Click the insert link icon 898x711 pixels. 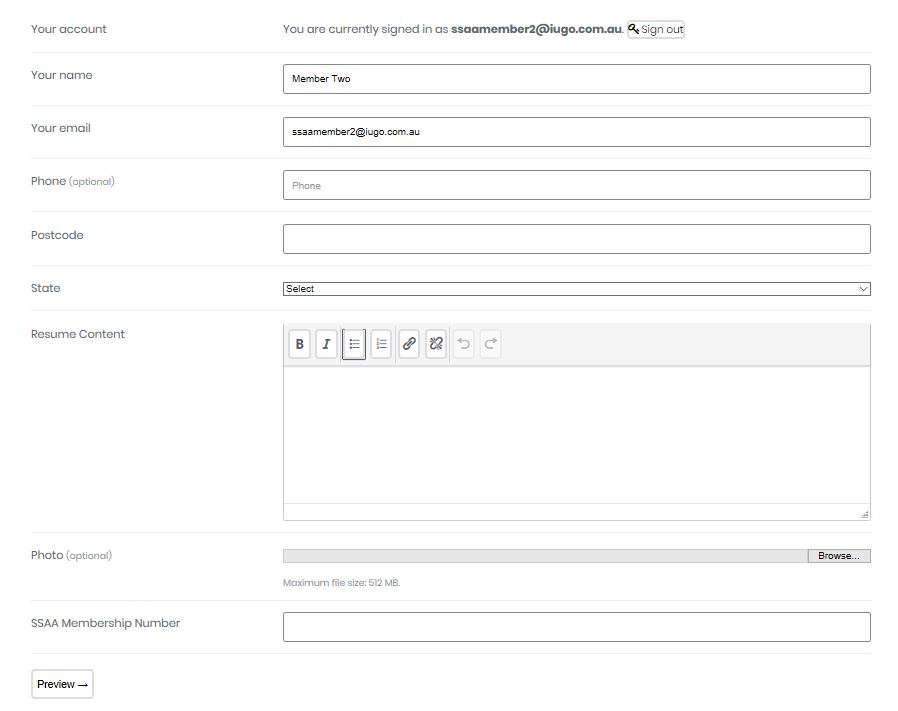(x=409, y=345)
